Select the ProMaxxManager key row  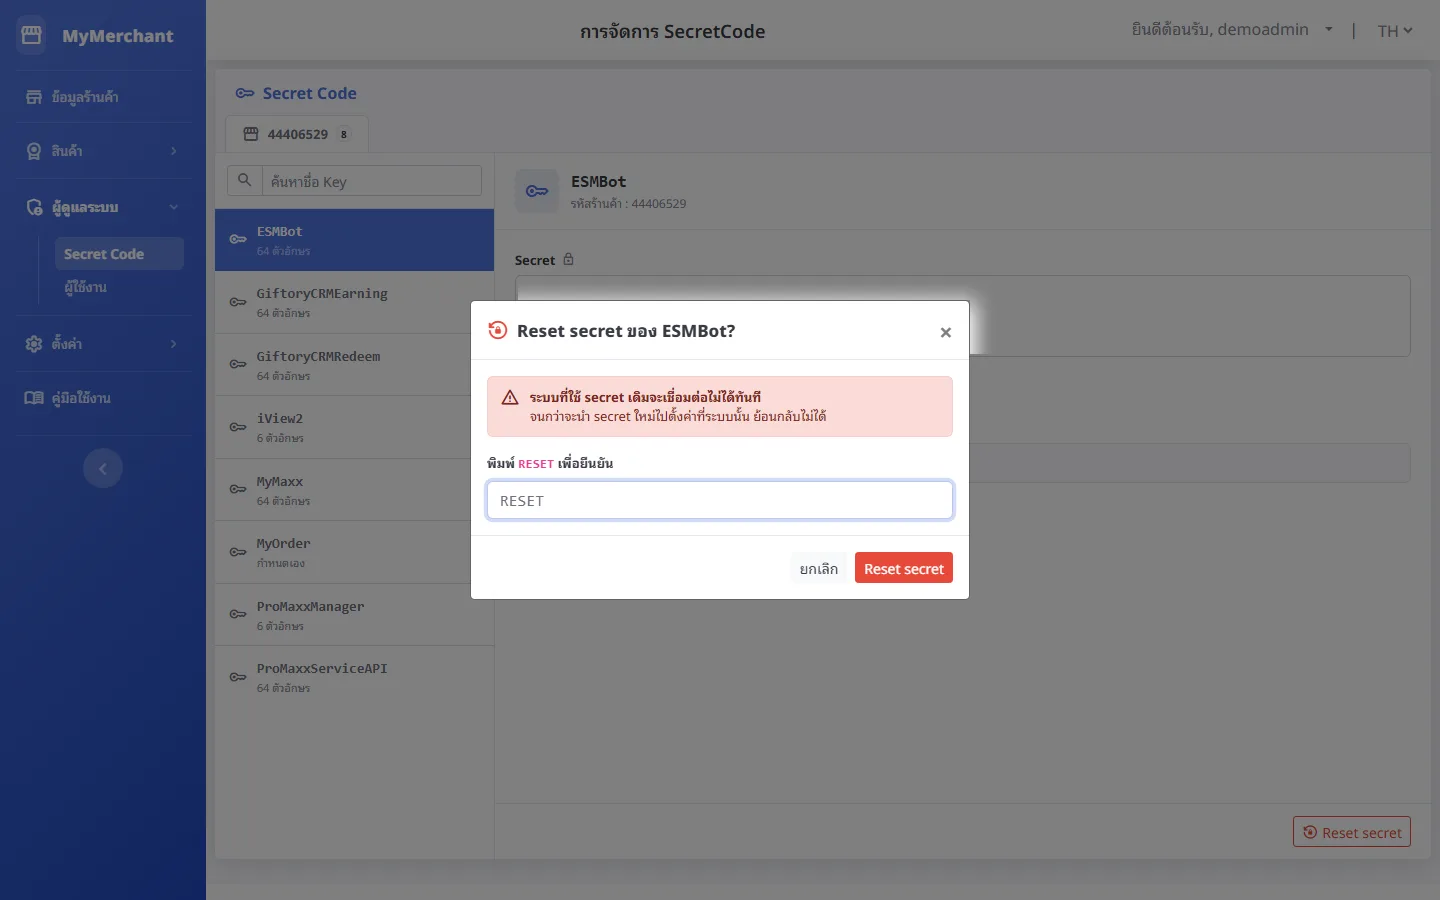[354, 615]
